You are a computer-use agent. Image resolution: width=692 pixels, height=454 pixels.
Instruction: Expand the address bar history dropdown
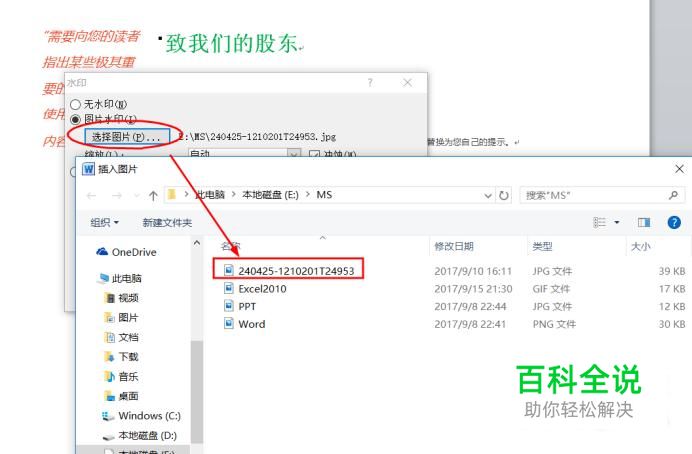pos(488,195)
